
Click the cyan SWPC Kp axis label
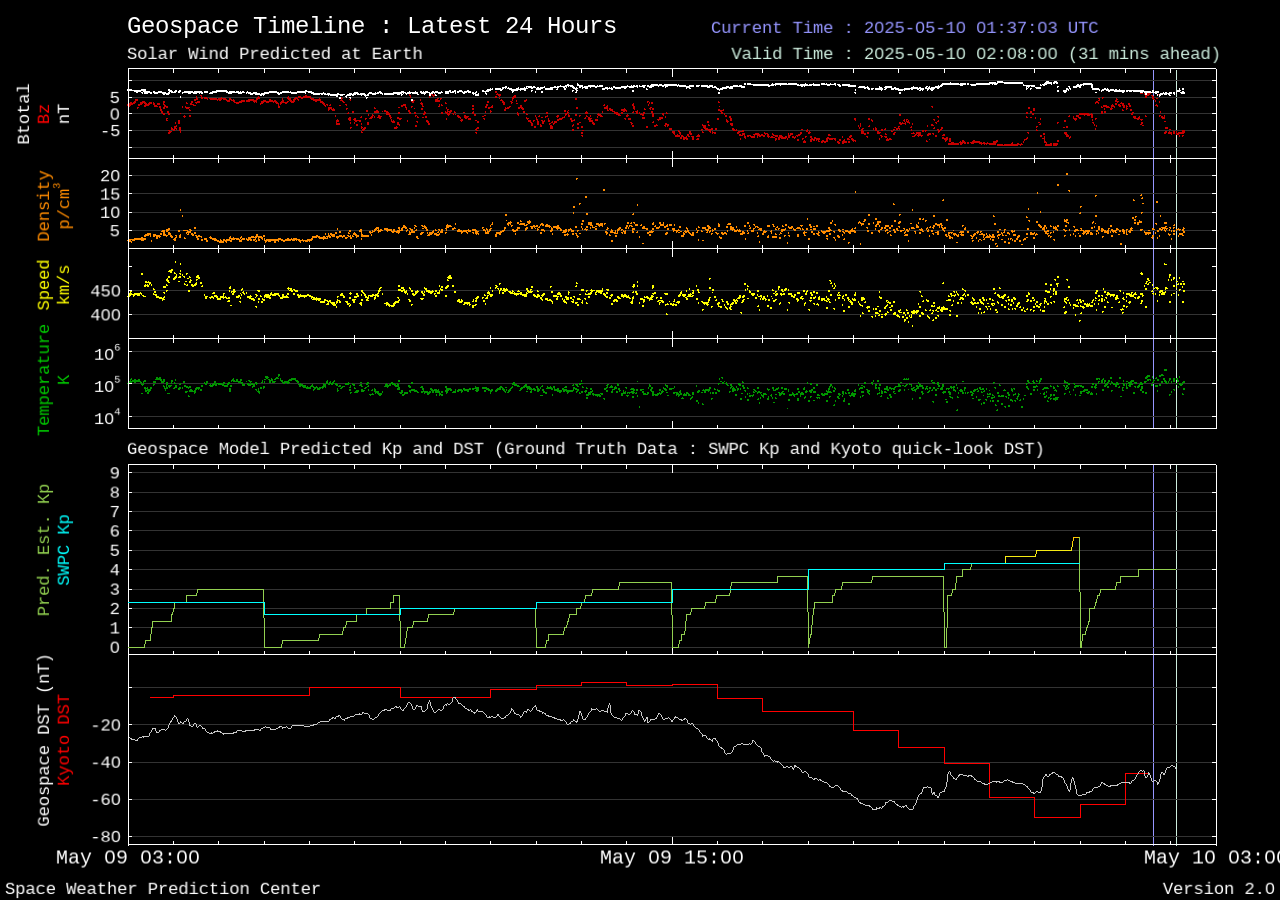pos(64,550)
